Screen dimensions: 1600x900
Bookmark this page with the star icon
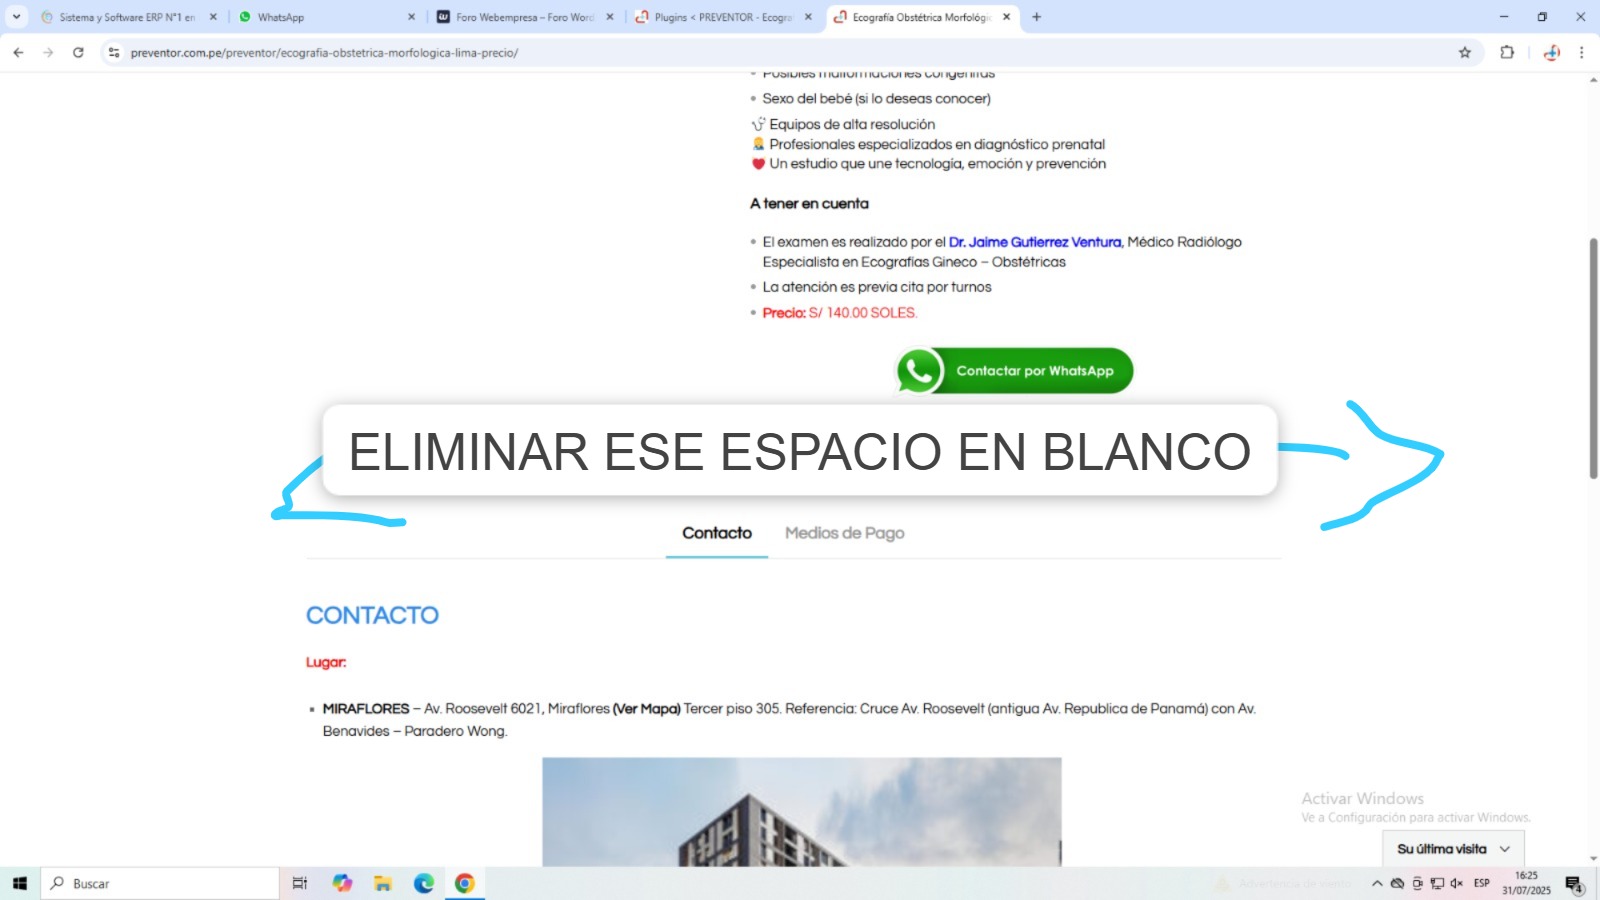coord(1465,53)
